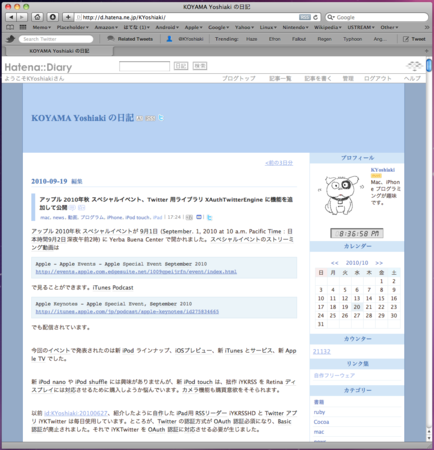Click the vertical scrollbar thumb
The height and width of the screenshot is (450, 434).
point(429,65)
